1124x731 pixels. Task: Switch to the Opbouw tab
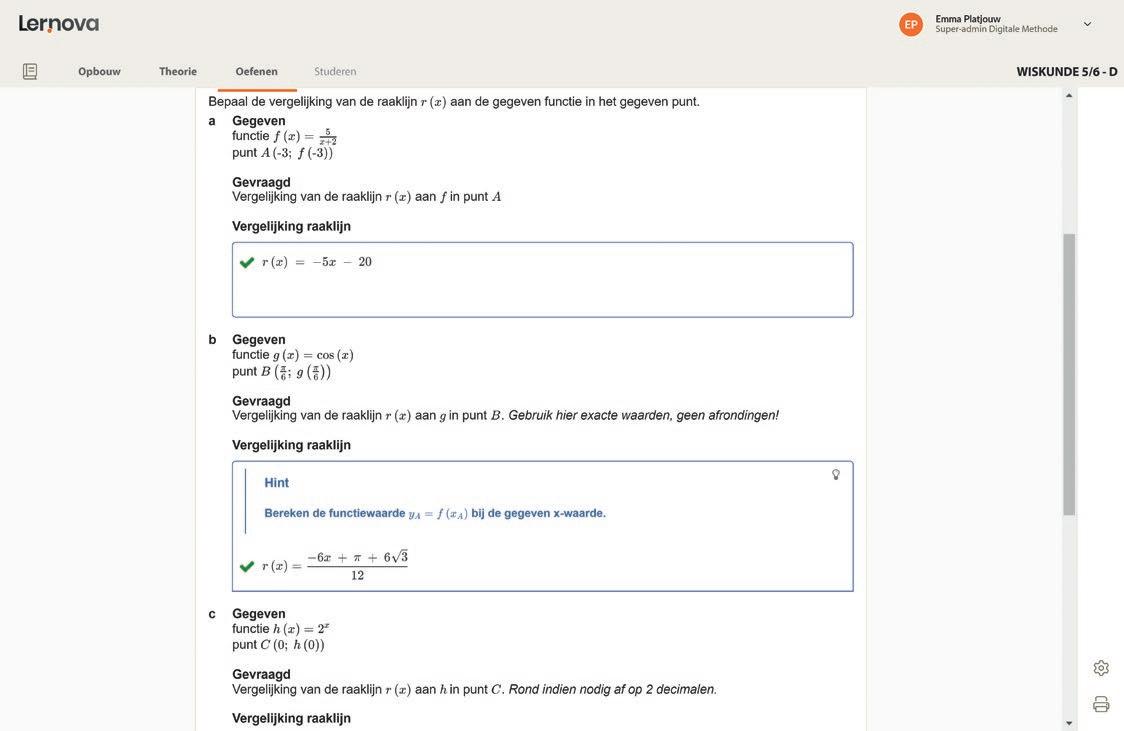pyautogui.click(x=99, y=71)
